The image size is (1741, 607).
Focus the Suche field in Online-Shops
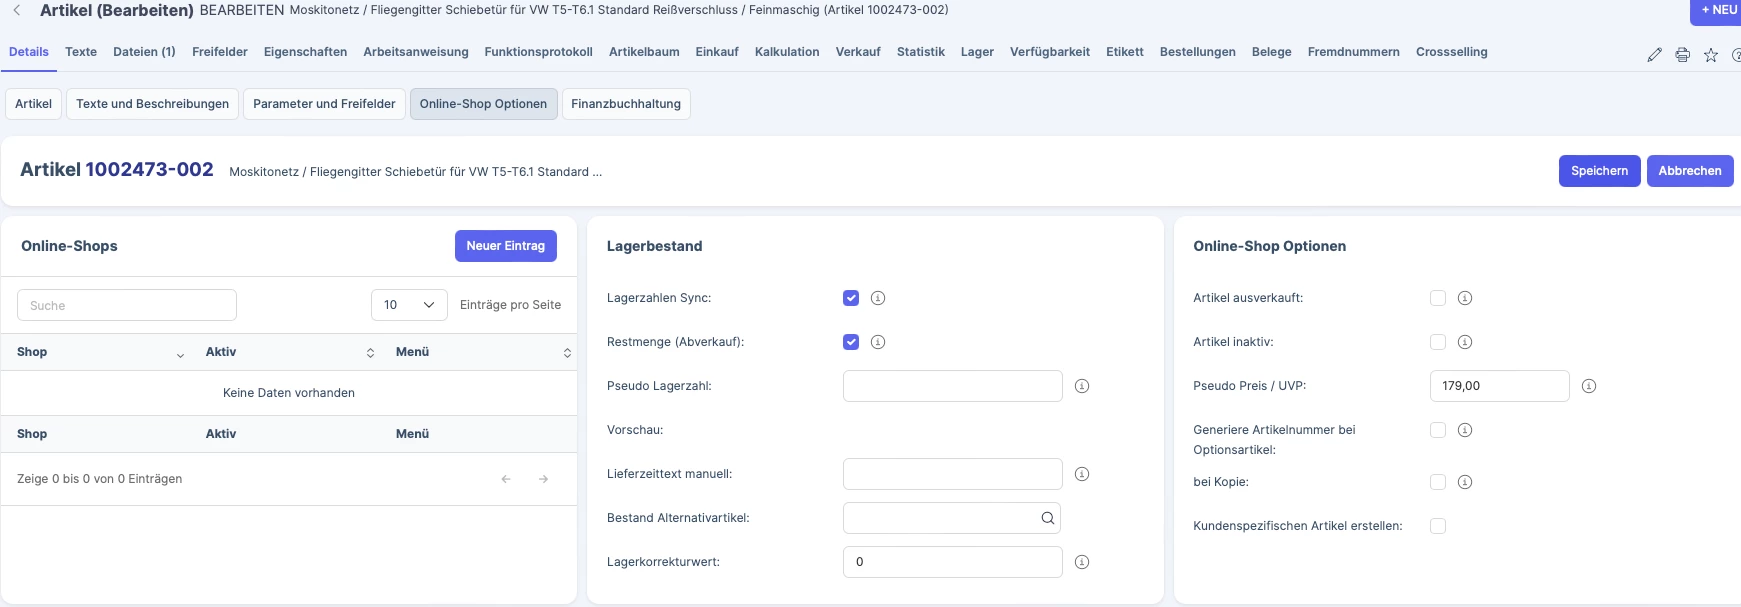[127, 305]
